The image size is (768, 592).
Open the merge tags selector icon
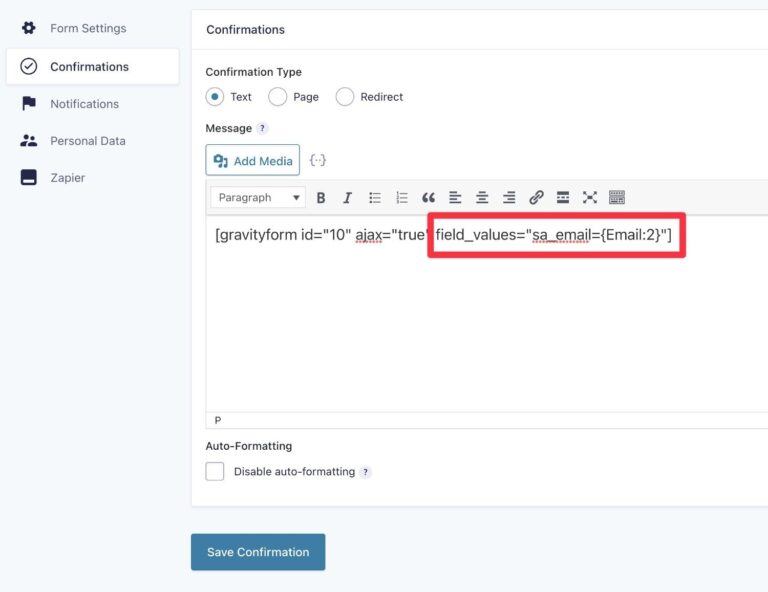tap(317, 160)
